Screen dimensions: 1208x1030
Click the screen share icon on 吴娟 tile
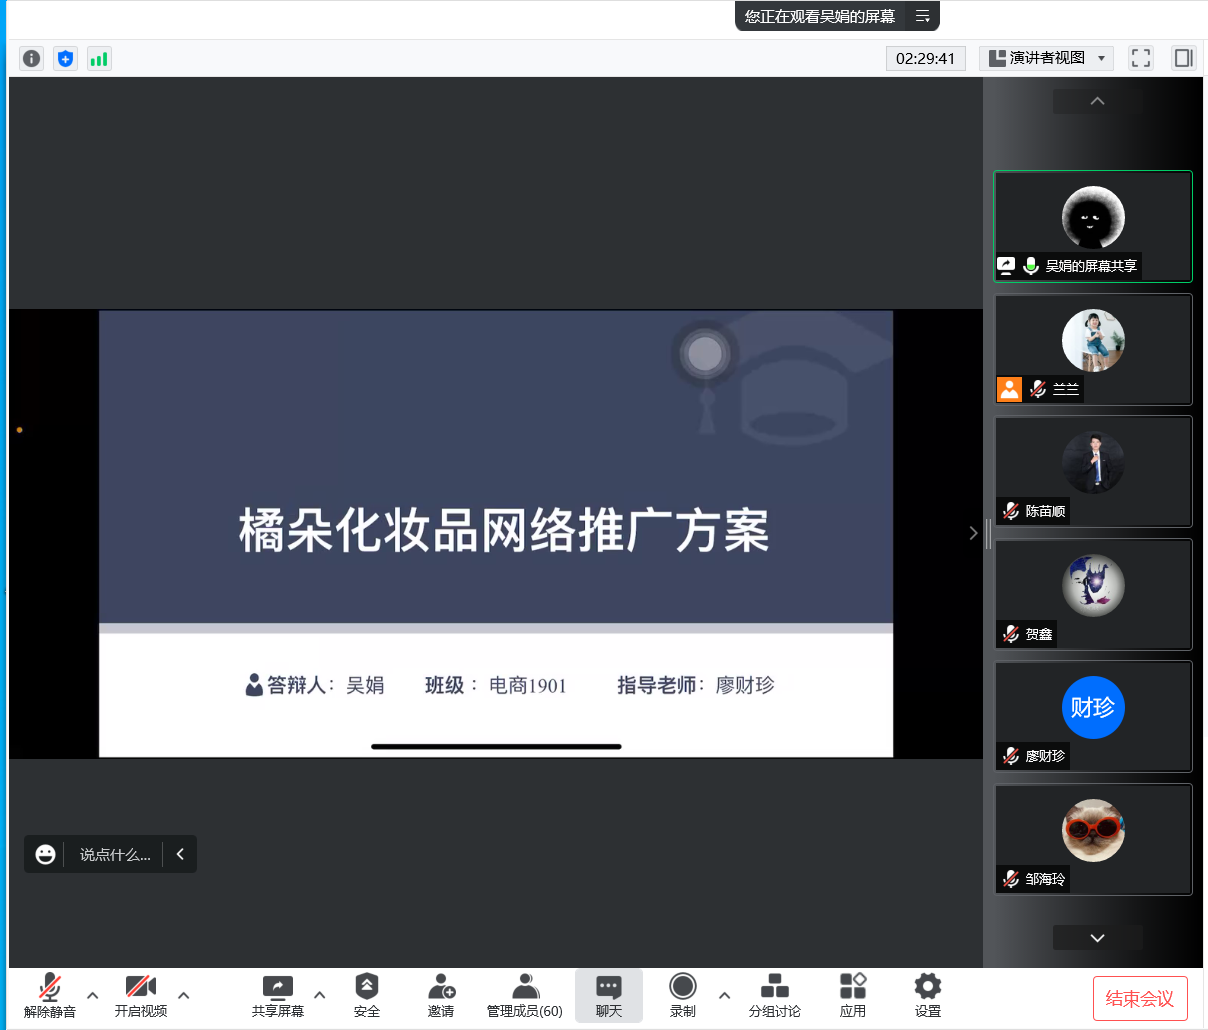point(1006,266)
